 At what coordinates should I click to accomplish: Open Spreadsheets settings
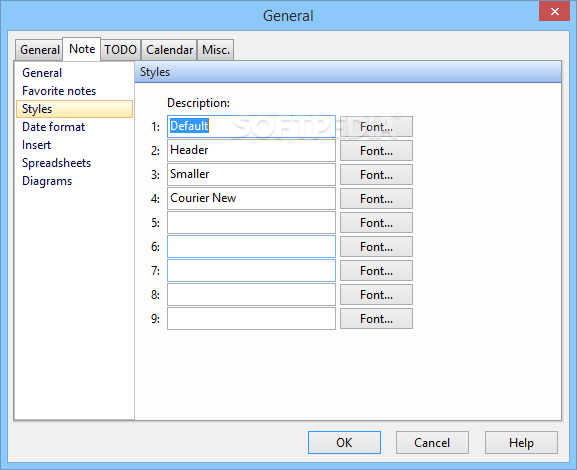74,163
